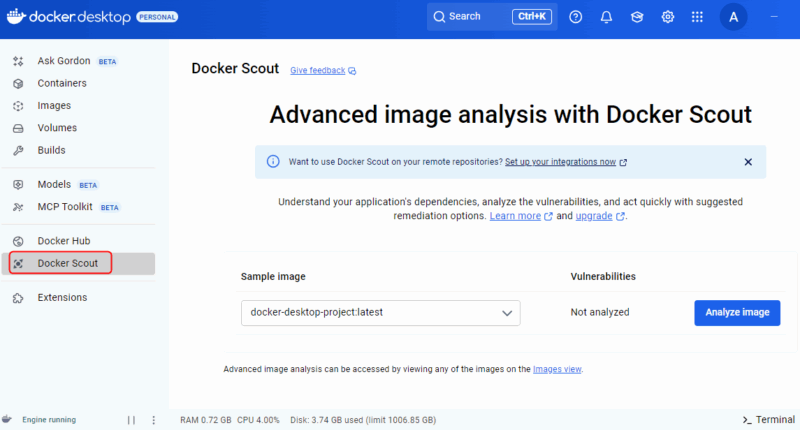Click the Analyze image button
Screen dimensions: 800x430
click(x=737, y=313)
